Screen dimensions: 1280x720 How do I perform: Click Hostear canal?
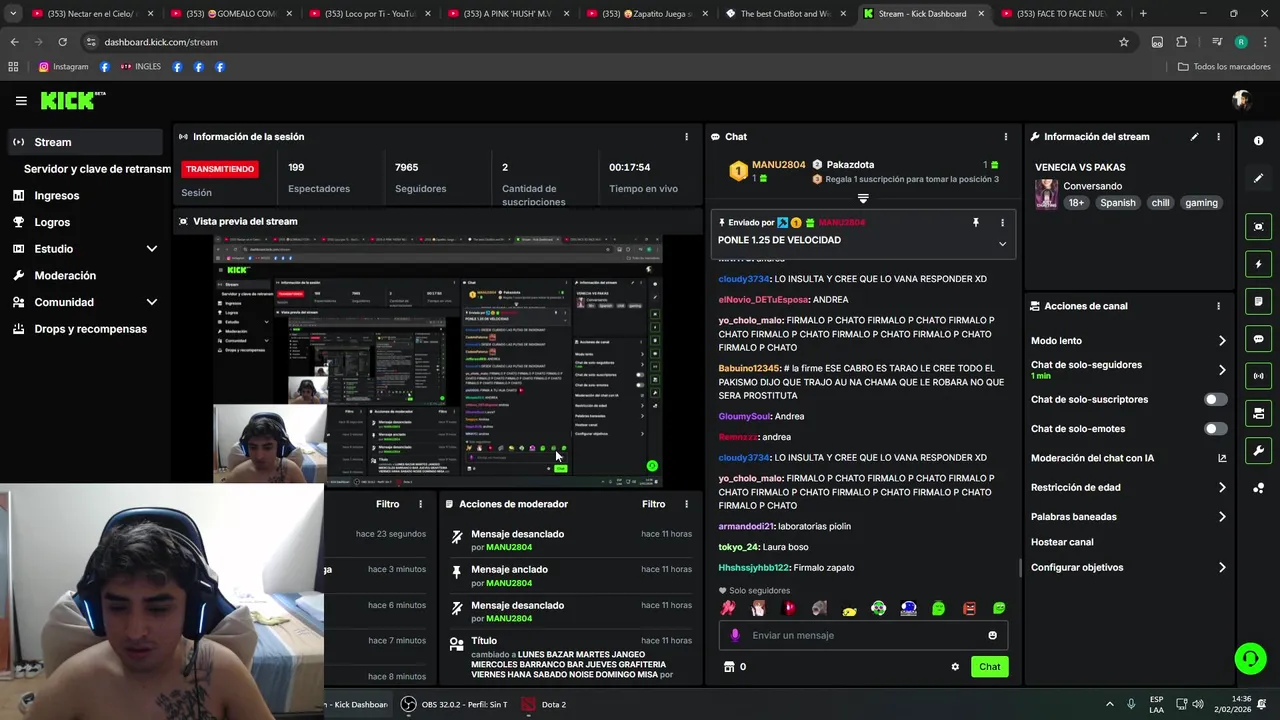1062,542
